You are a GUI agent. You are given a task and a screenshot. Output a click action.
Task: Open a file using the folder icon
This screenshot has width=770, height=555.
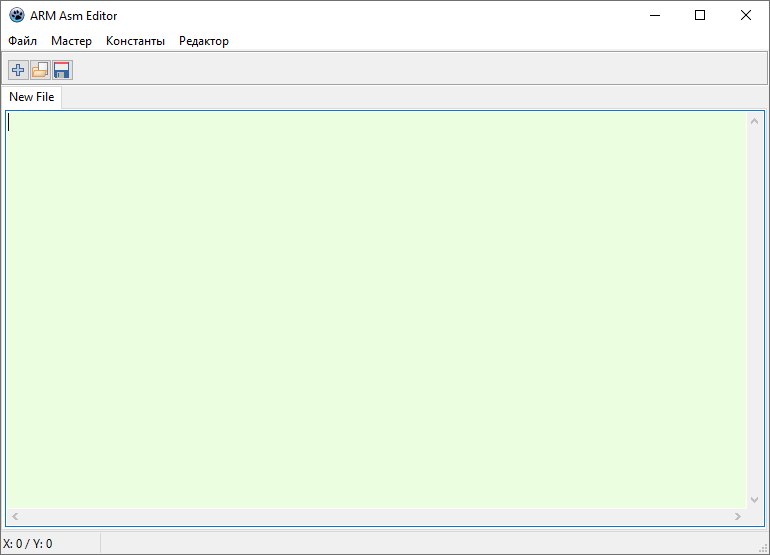point(40,70)
